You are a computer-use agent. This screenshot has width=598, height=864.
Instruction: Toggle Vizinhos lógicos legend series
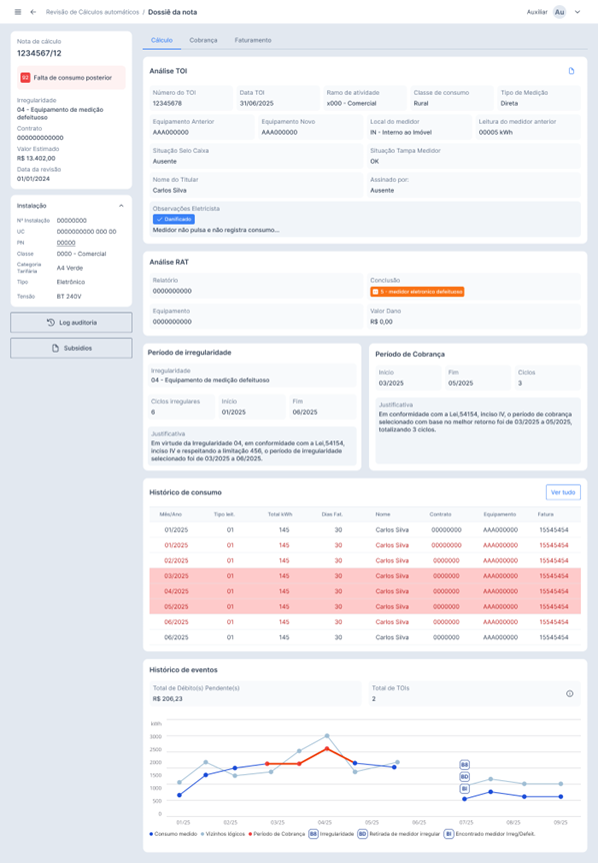click(223, 834)
